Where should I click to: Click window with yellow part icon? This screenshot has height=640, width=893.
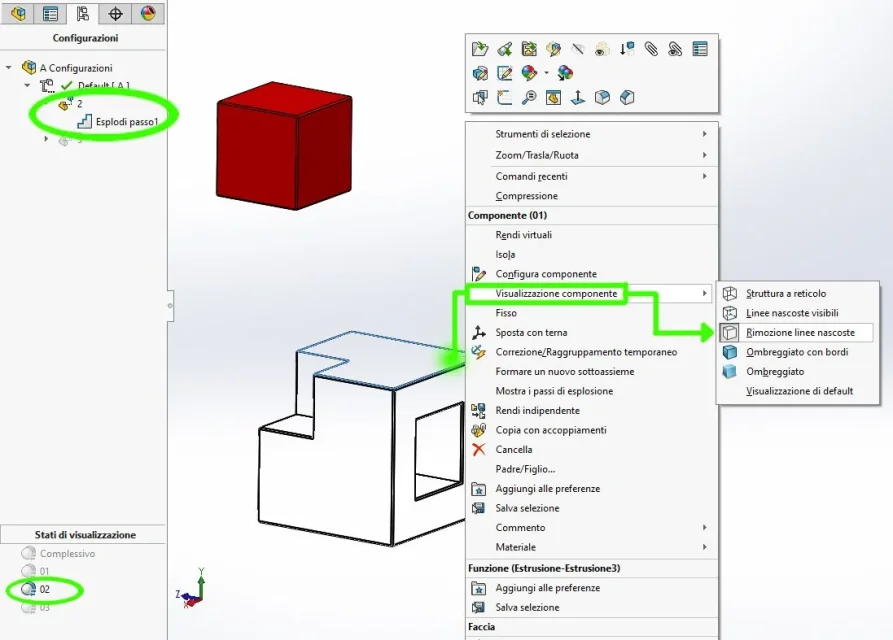pyautogui.click(x=553, y=97)
